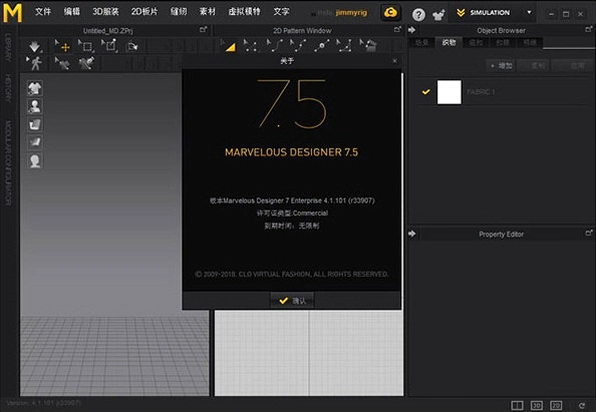Open the 3D服装 menu

point(105,12)
